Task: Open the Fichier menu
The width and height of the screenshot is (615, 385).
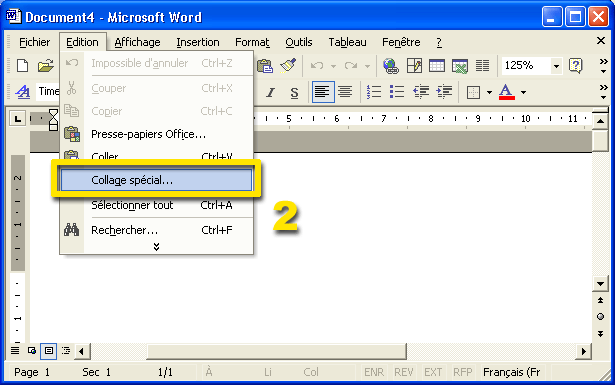Action: pyautogui.click(x=35, y=42)
